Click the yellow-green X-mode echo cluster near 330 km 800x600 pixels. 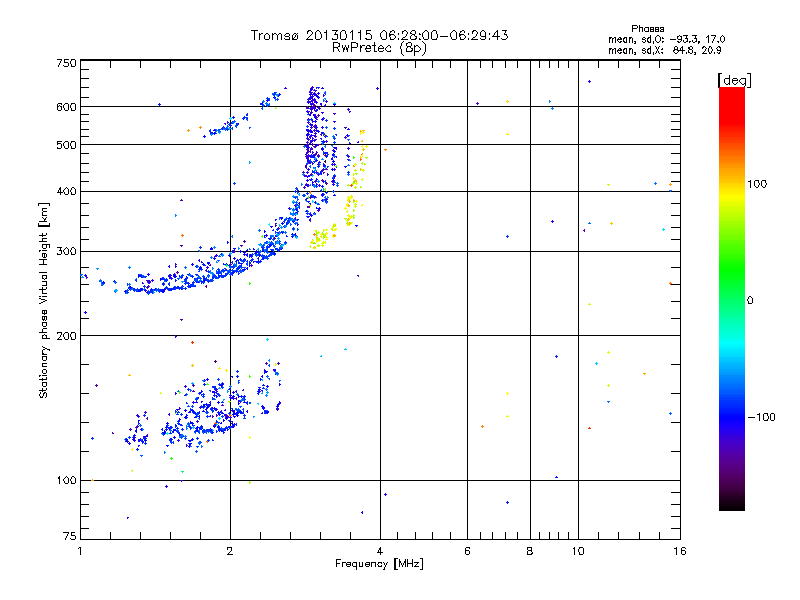click(x=321, y=237)
